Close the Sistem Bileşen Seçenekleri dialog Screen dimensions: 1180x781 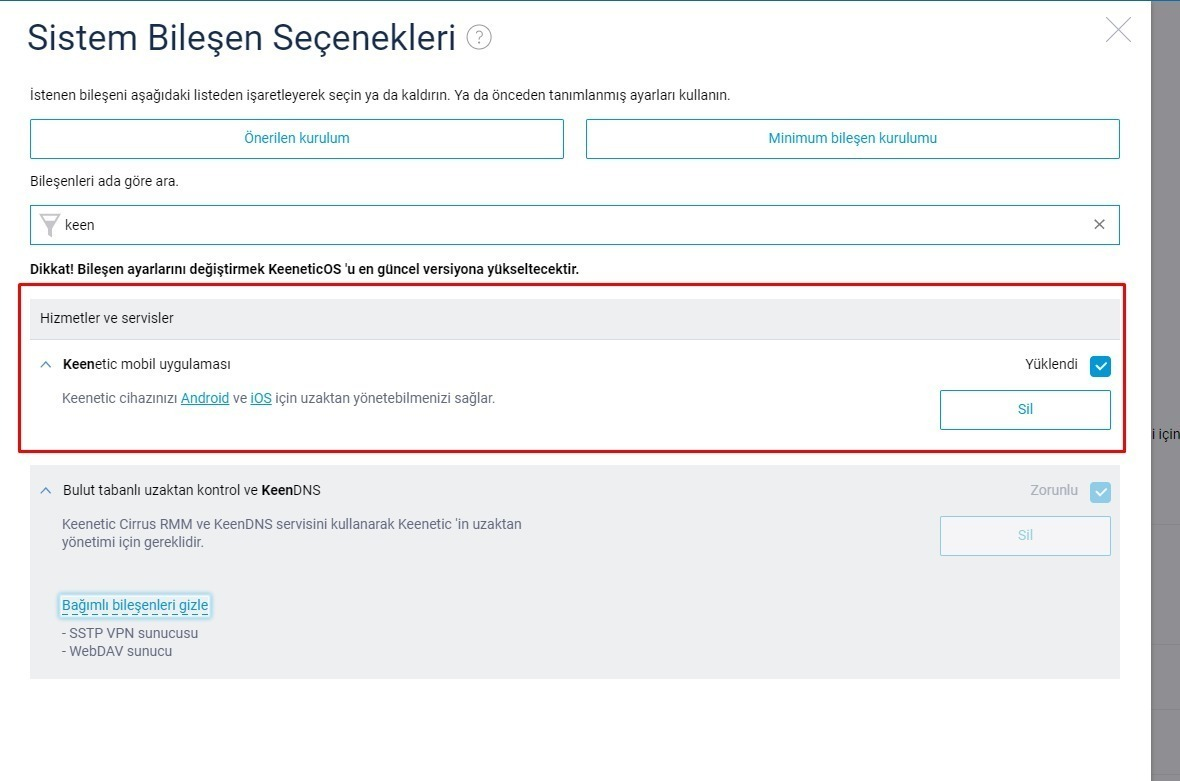pyautogui.click(x=1118, y=30)
